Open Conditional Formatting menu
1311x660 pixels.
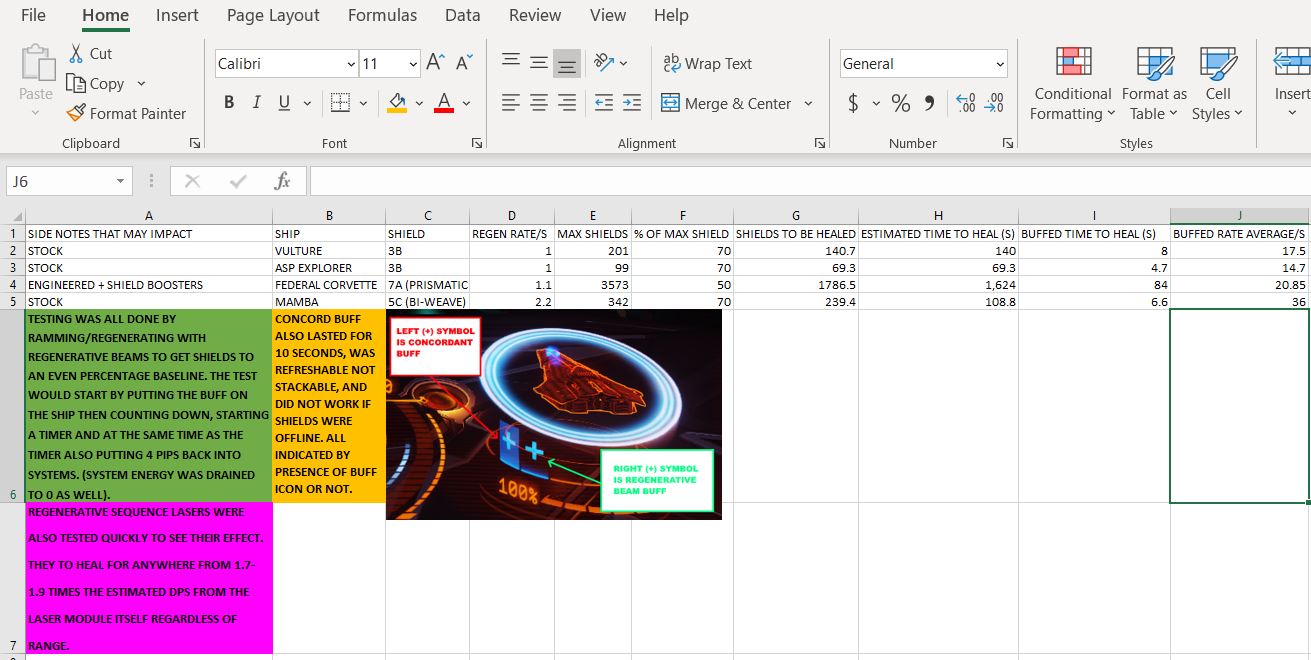[x=1073, y=84]
